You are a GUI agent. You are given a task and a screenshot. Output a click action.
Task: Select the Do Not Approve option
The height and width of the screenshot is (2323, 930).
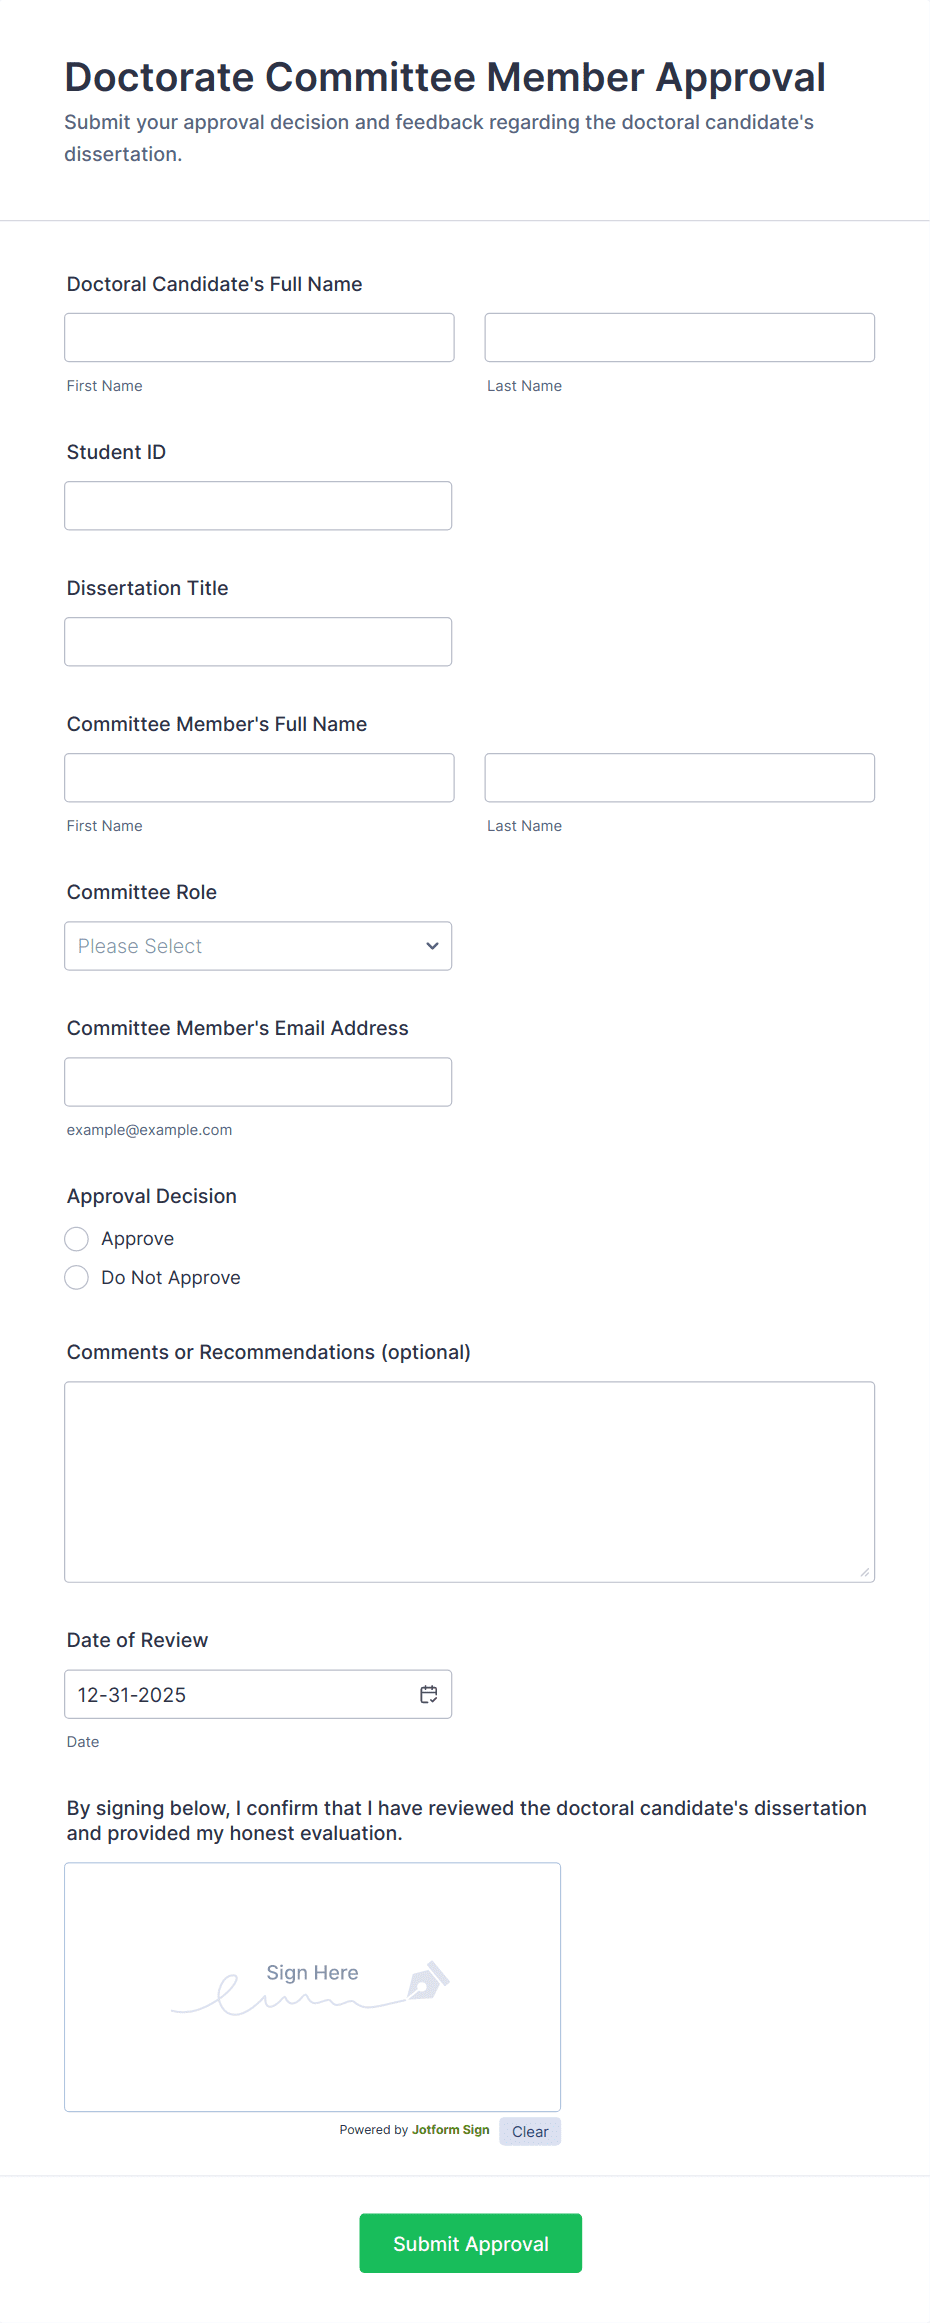pos(76,1277)
